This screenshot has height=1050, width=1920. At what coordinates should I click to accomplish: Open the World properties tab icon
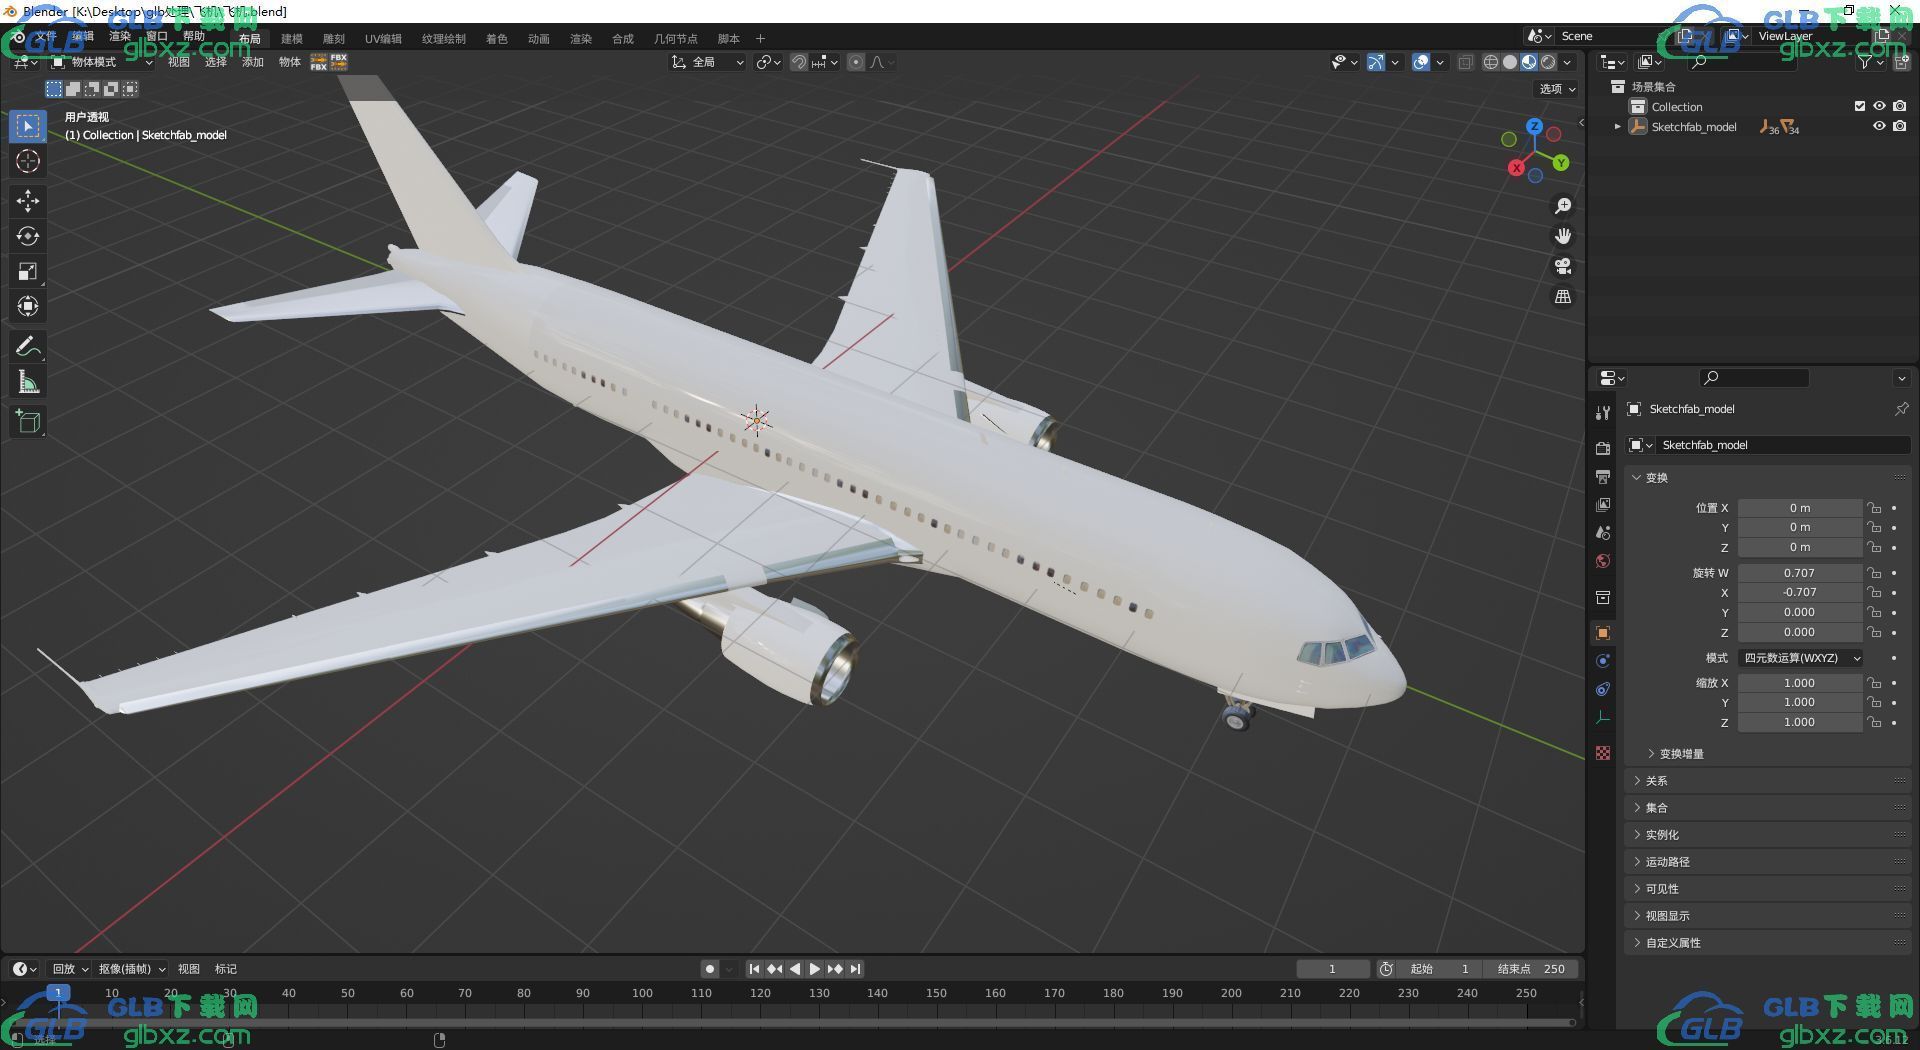pyautogui.click(x=1603, y=561)
